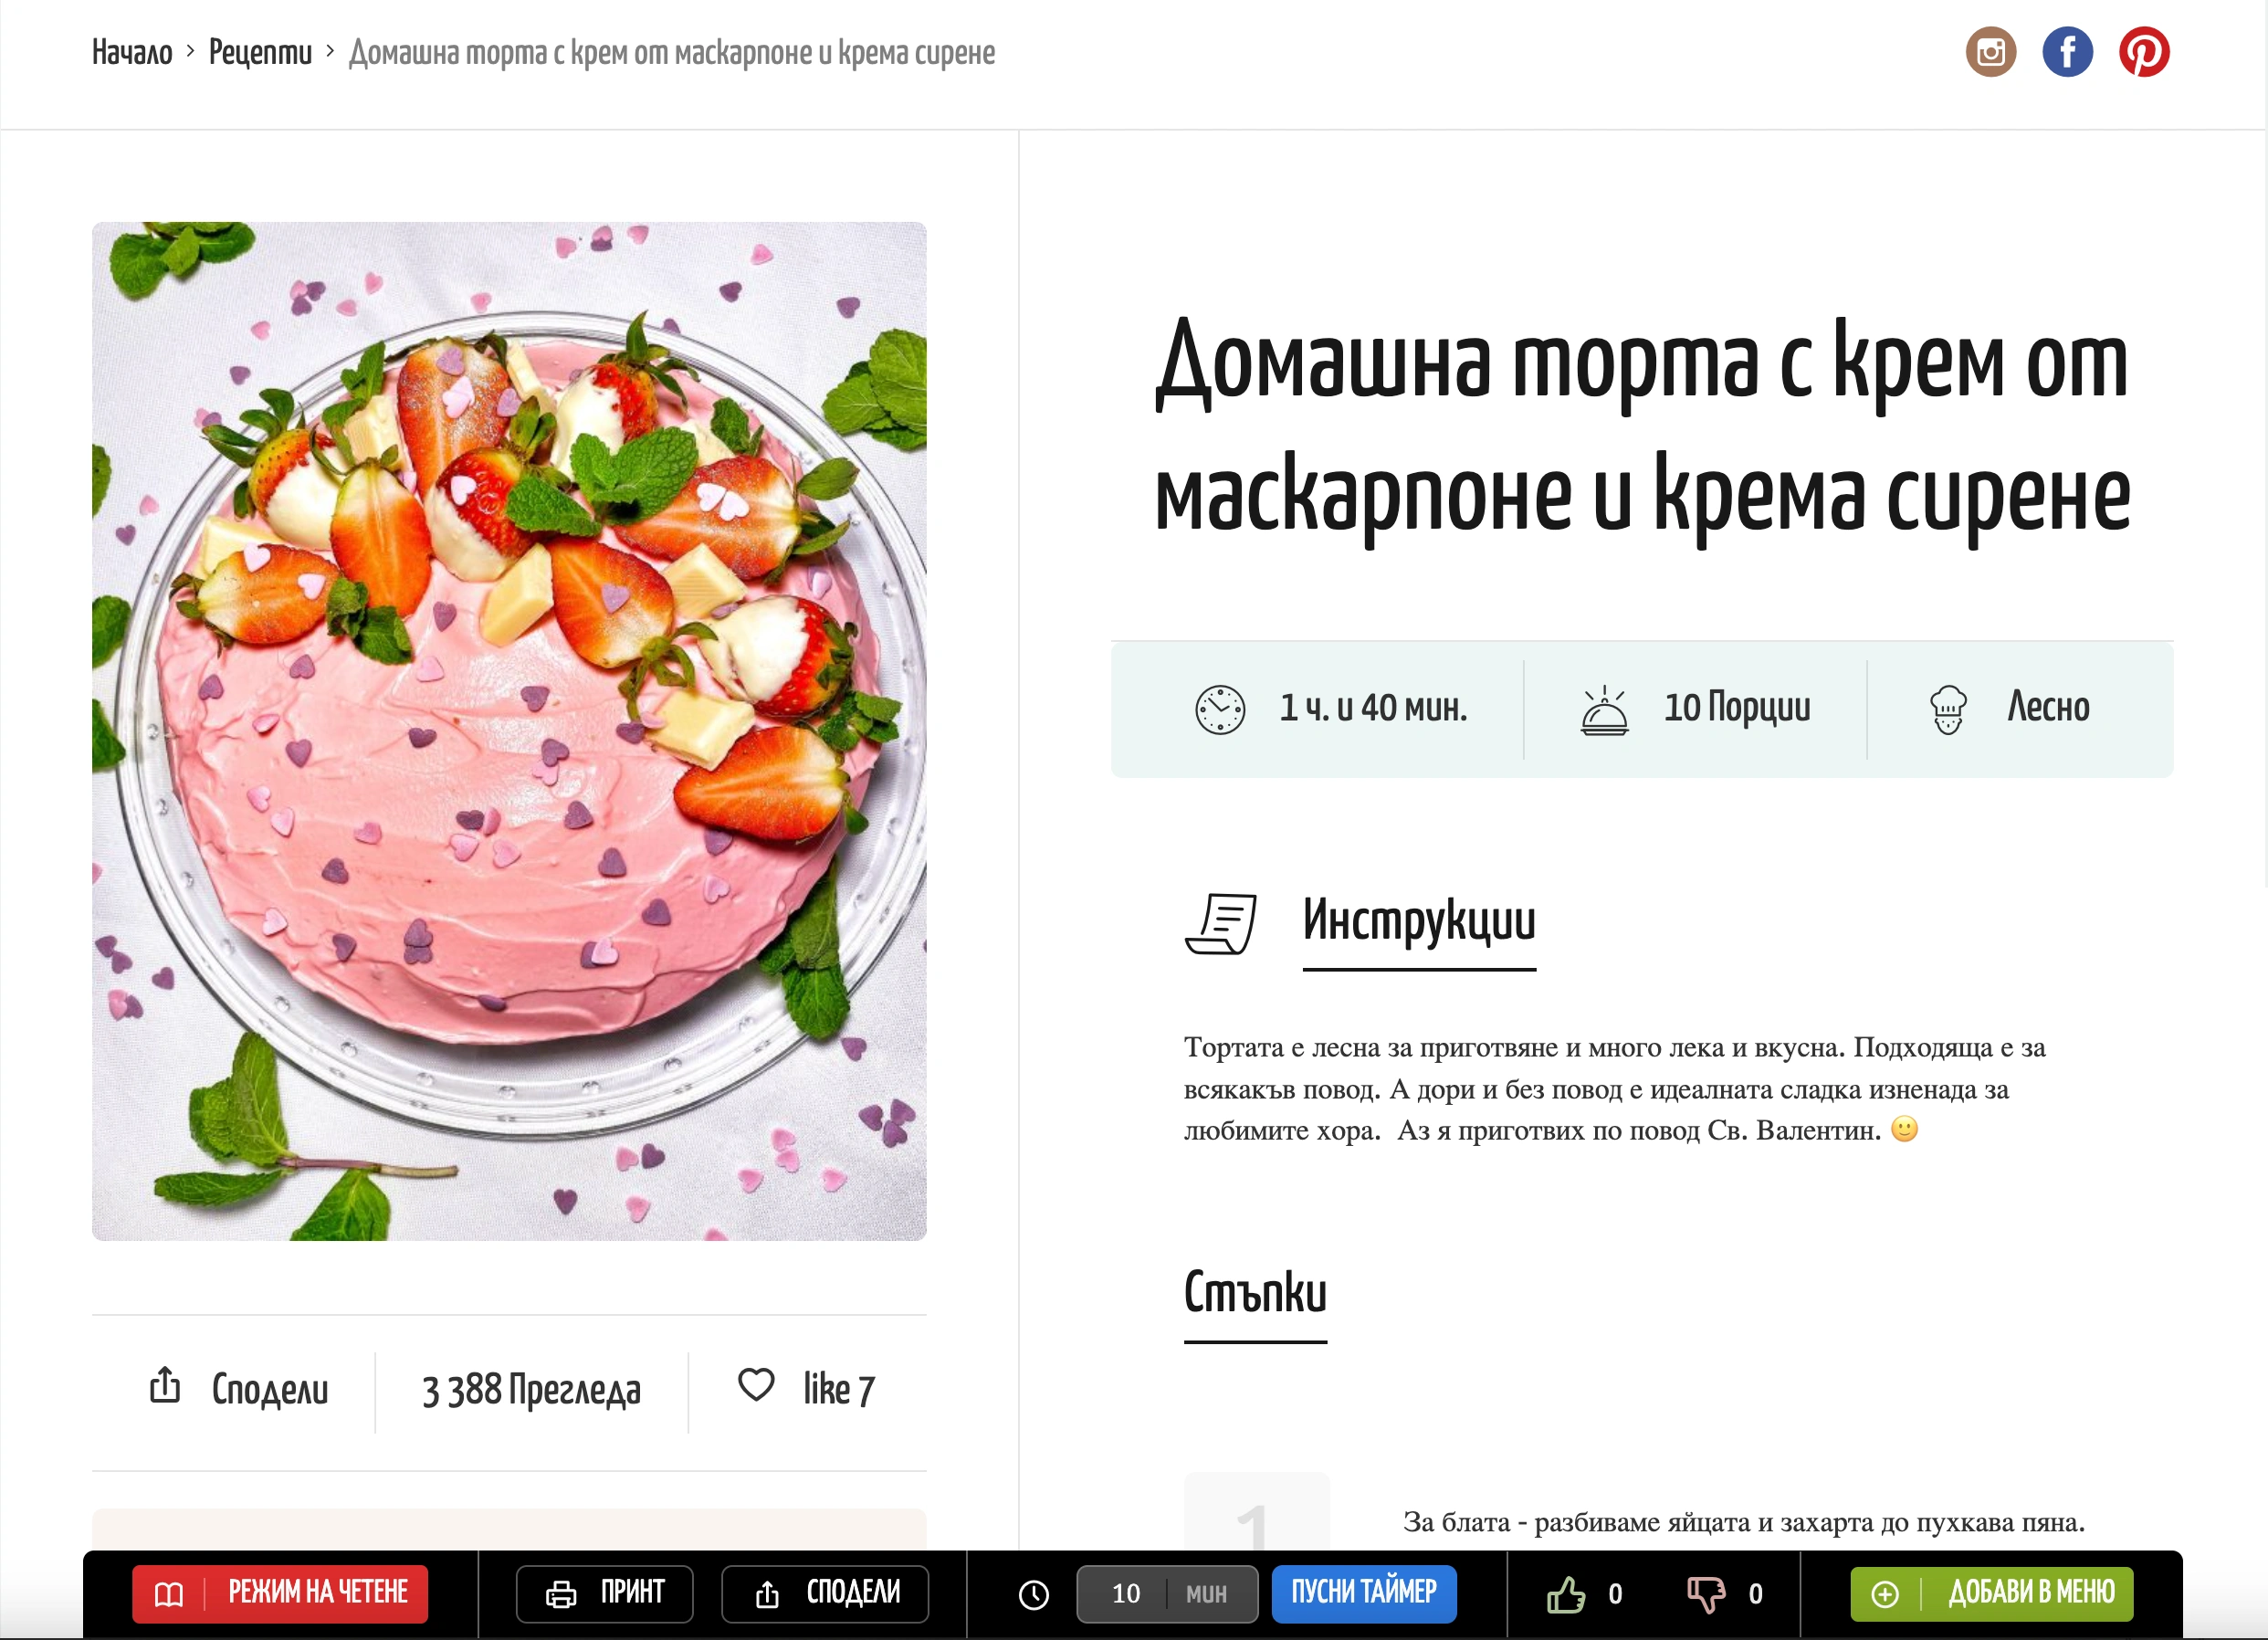Open the strawberry cake recipe photo
Screen dimensions: 2268x1640
point(509,731)
